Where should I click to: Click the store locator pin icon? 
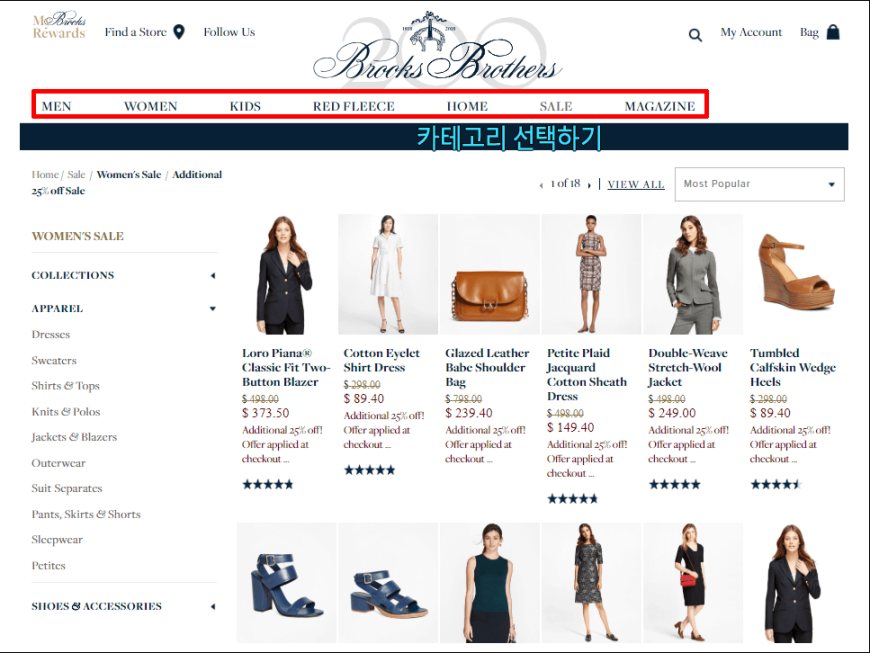click(x=179, y=32)
